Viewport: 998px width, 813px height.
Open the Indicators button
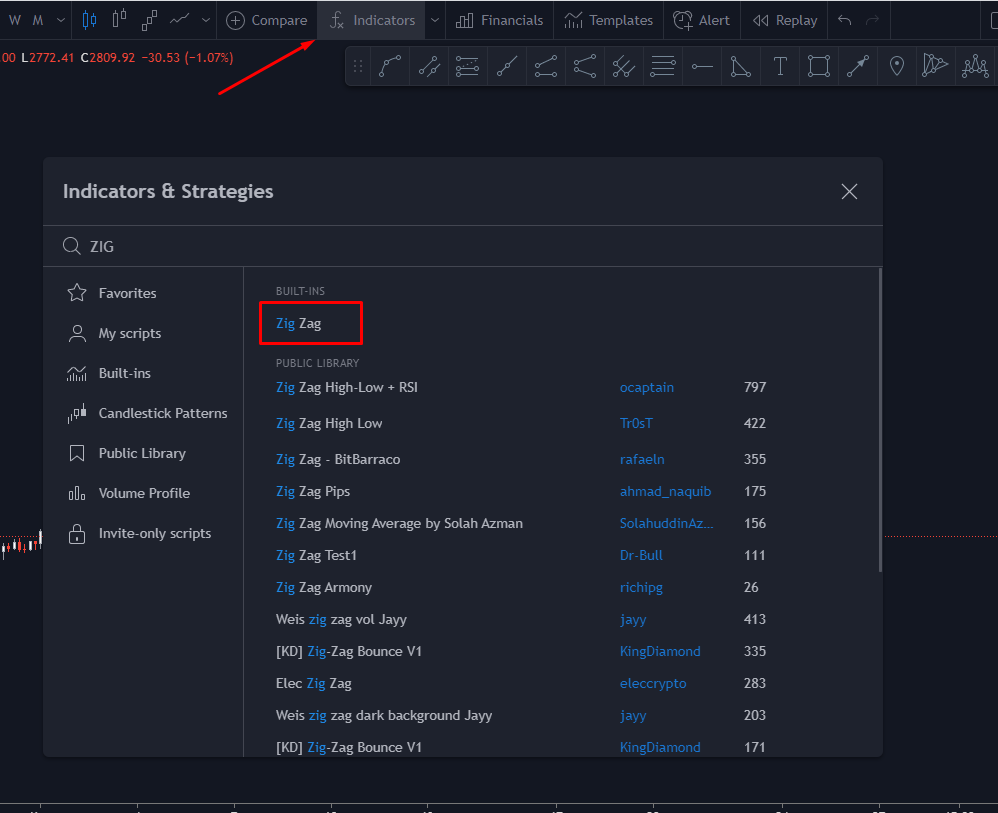pyautogui.click(x=372, y=20)
